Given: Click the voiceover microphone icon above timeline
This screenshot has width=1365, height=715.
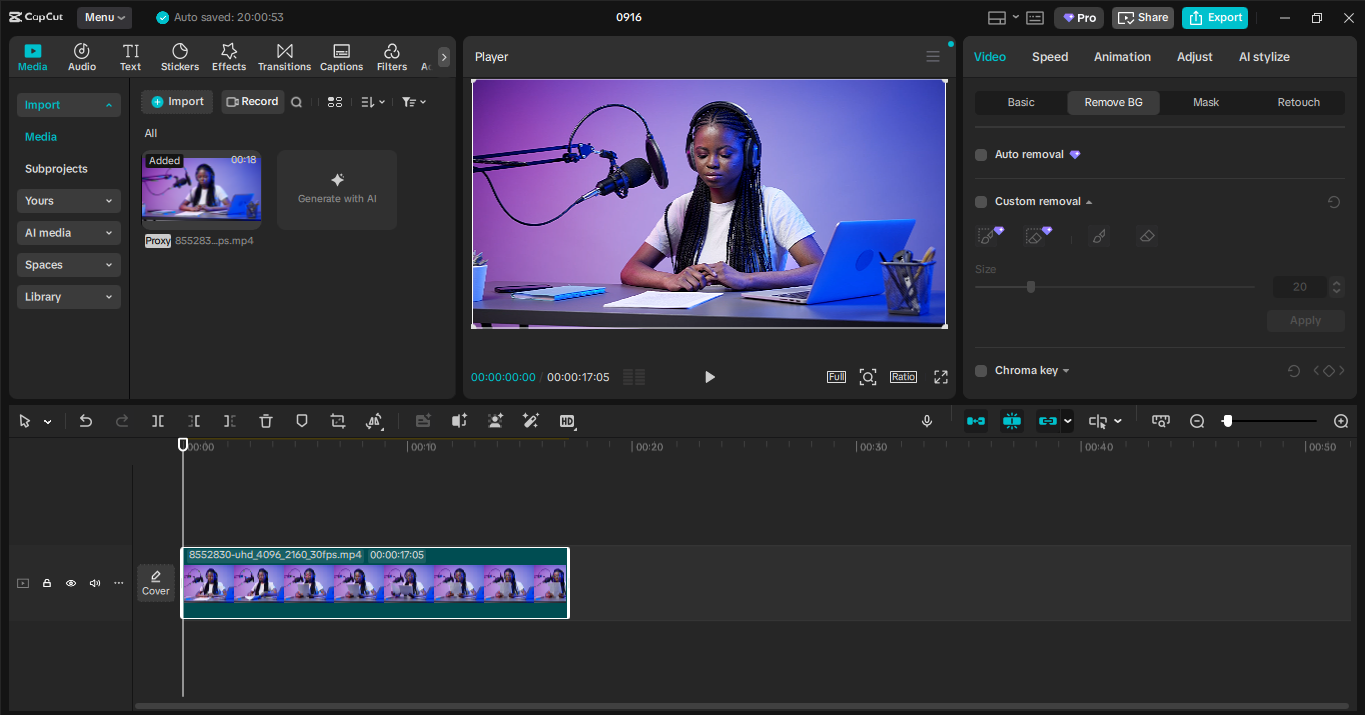Looking at the screenshot, I should click(926, 421).
